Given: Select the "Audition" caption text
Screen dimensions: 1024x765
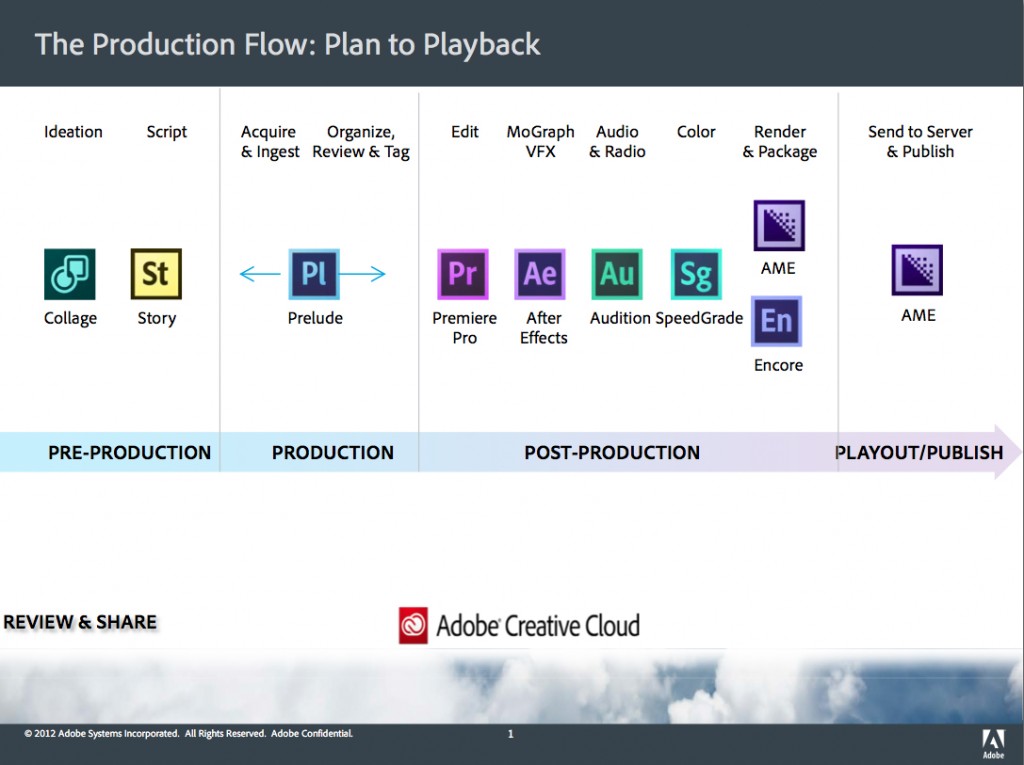Looking at the screenshot, I should 620,318.
